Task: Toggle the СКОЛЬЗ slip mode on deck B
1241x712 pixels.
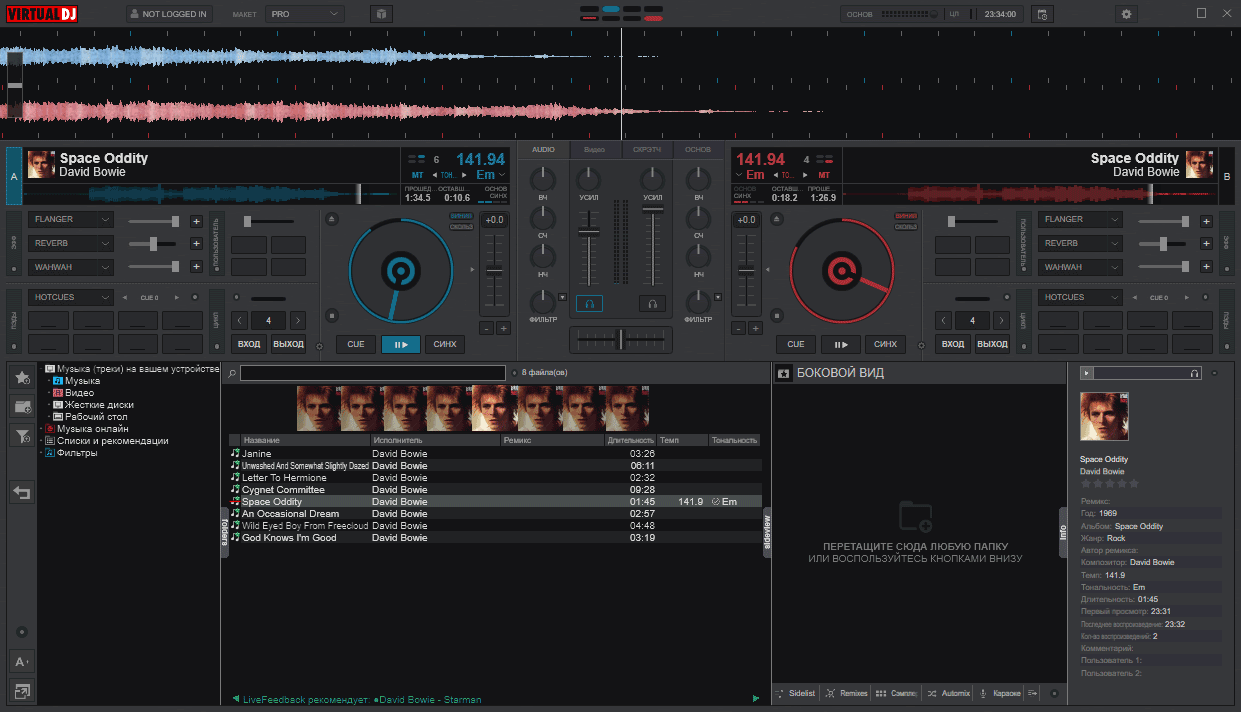Action: click(x=906, y=226)
